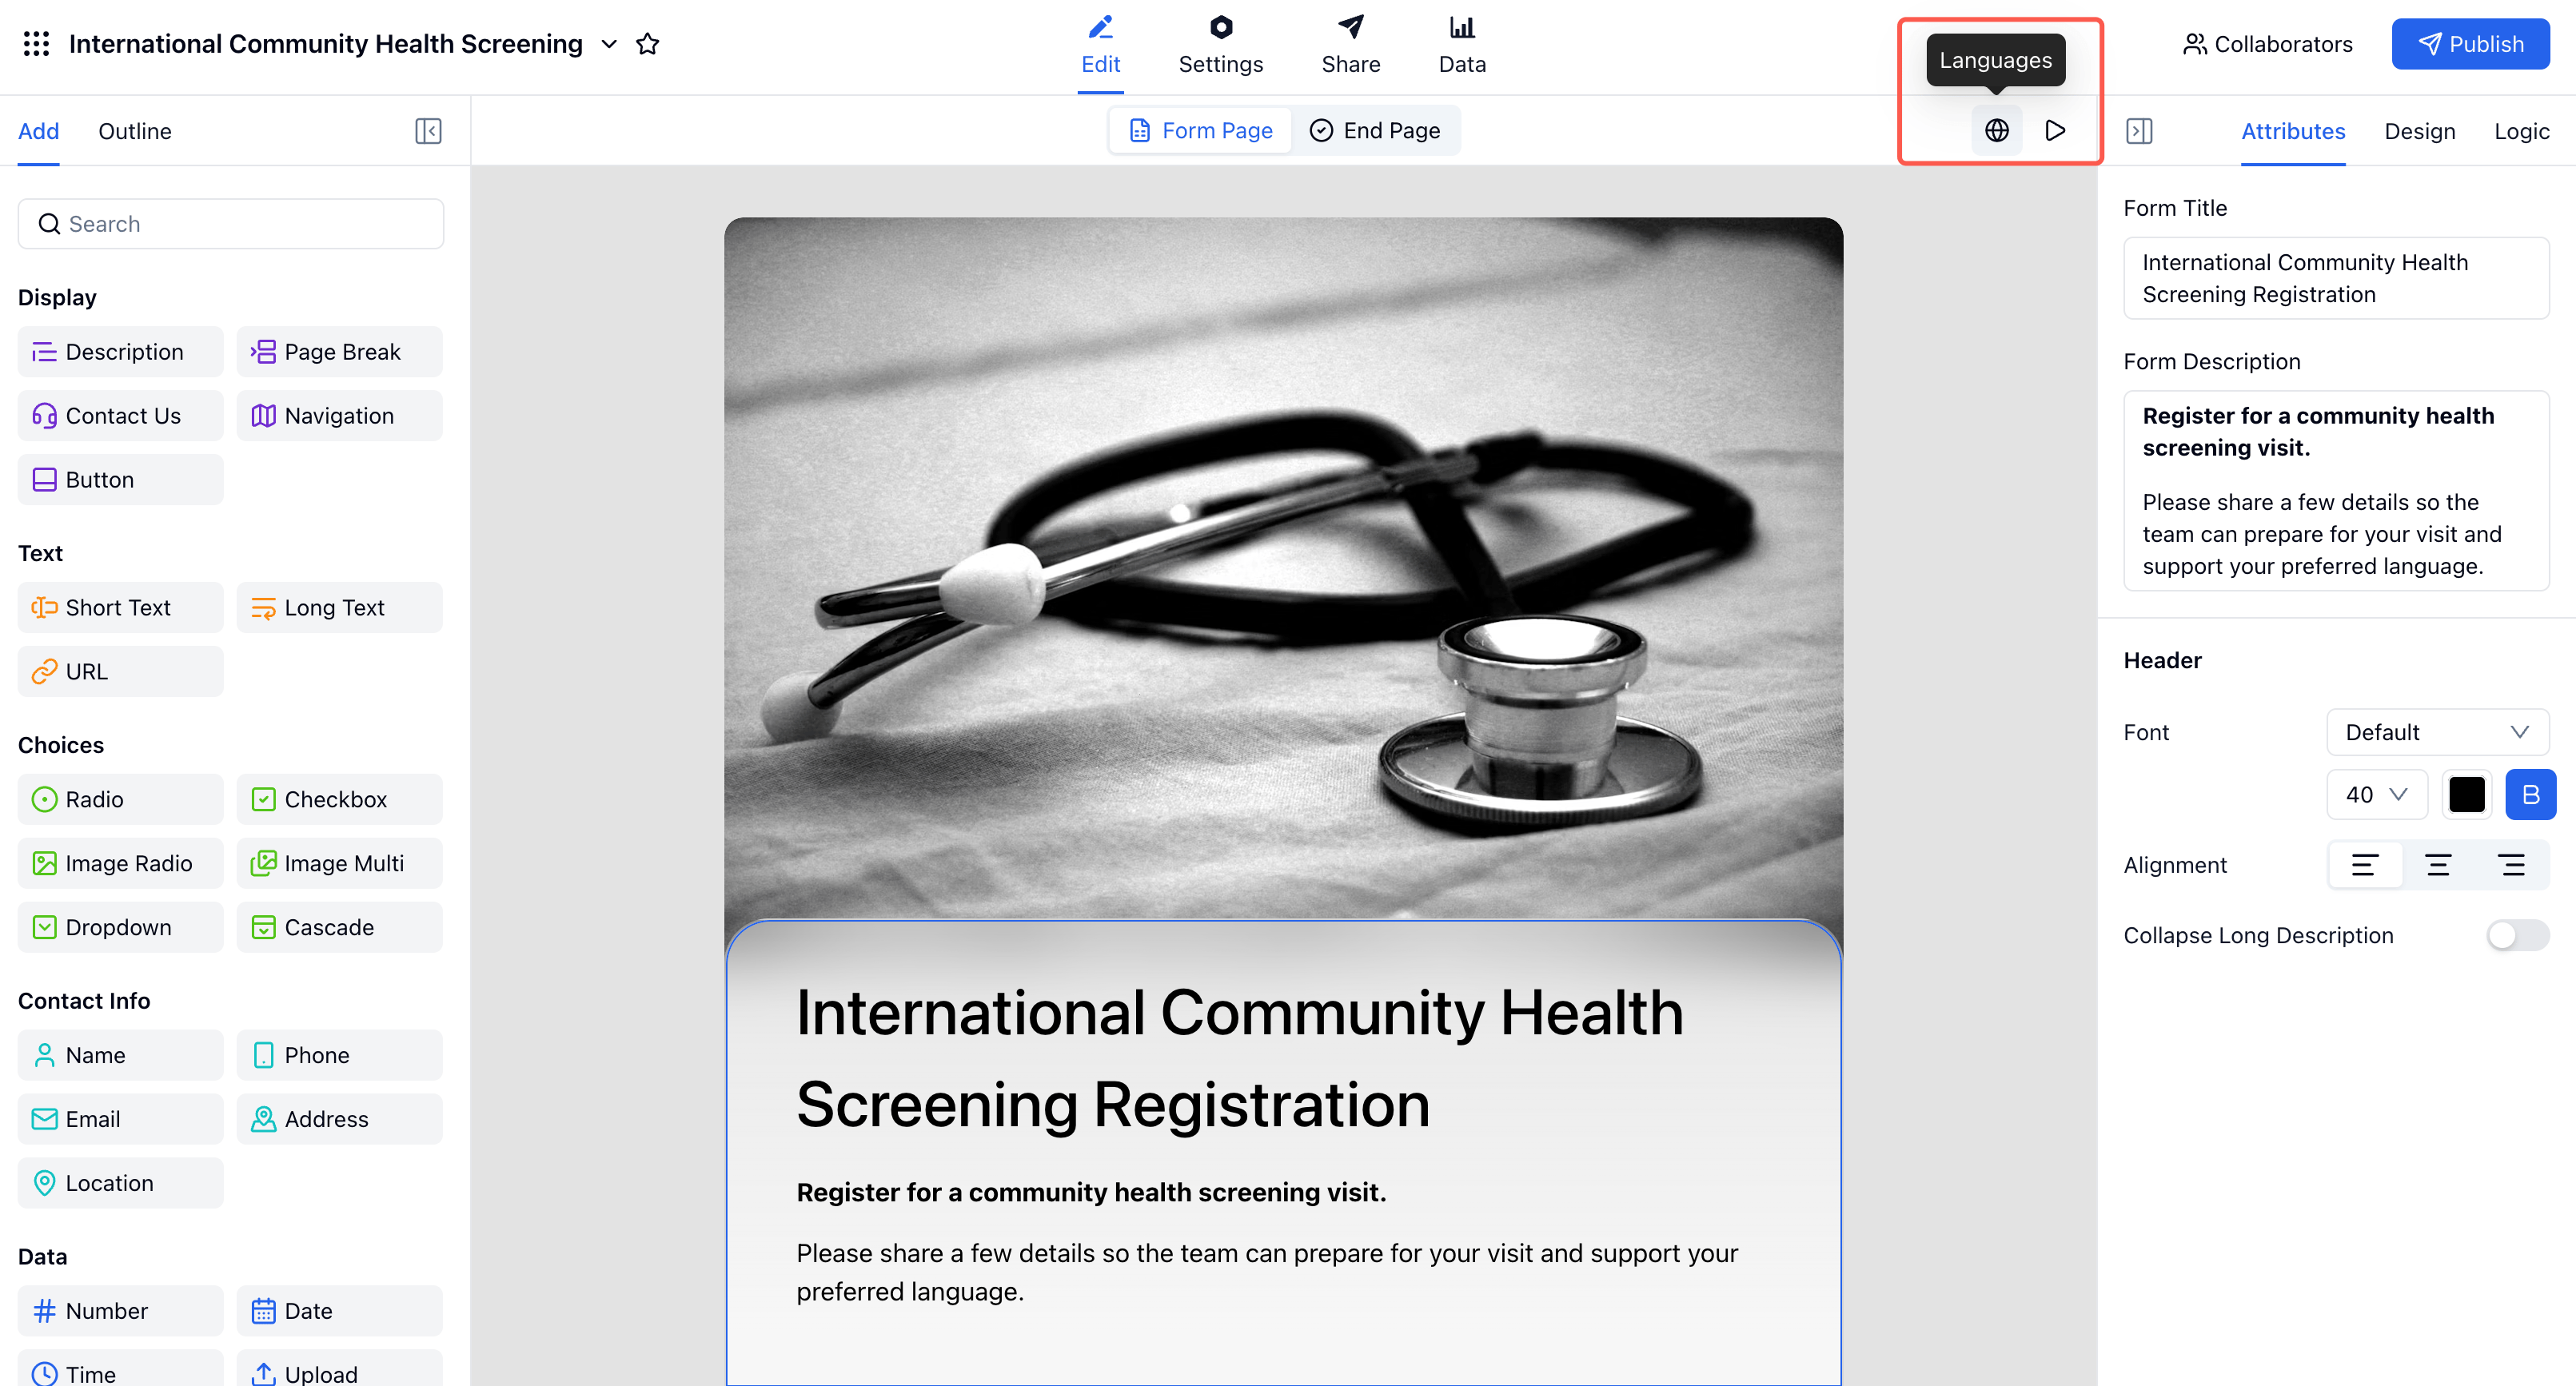The width and height of the screenshot is (2576, 1386).
Task: Add an Image Radio field
Action: click(x=120, y=864)
